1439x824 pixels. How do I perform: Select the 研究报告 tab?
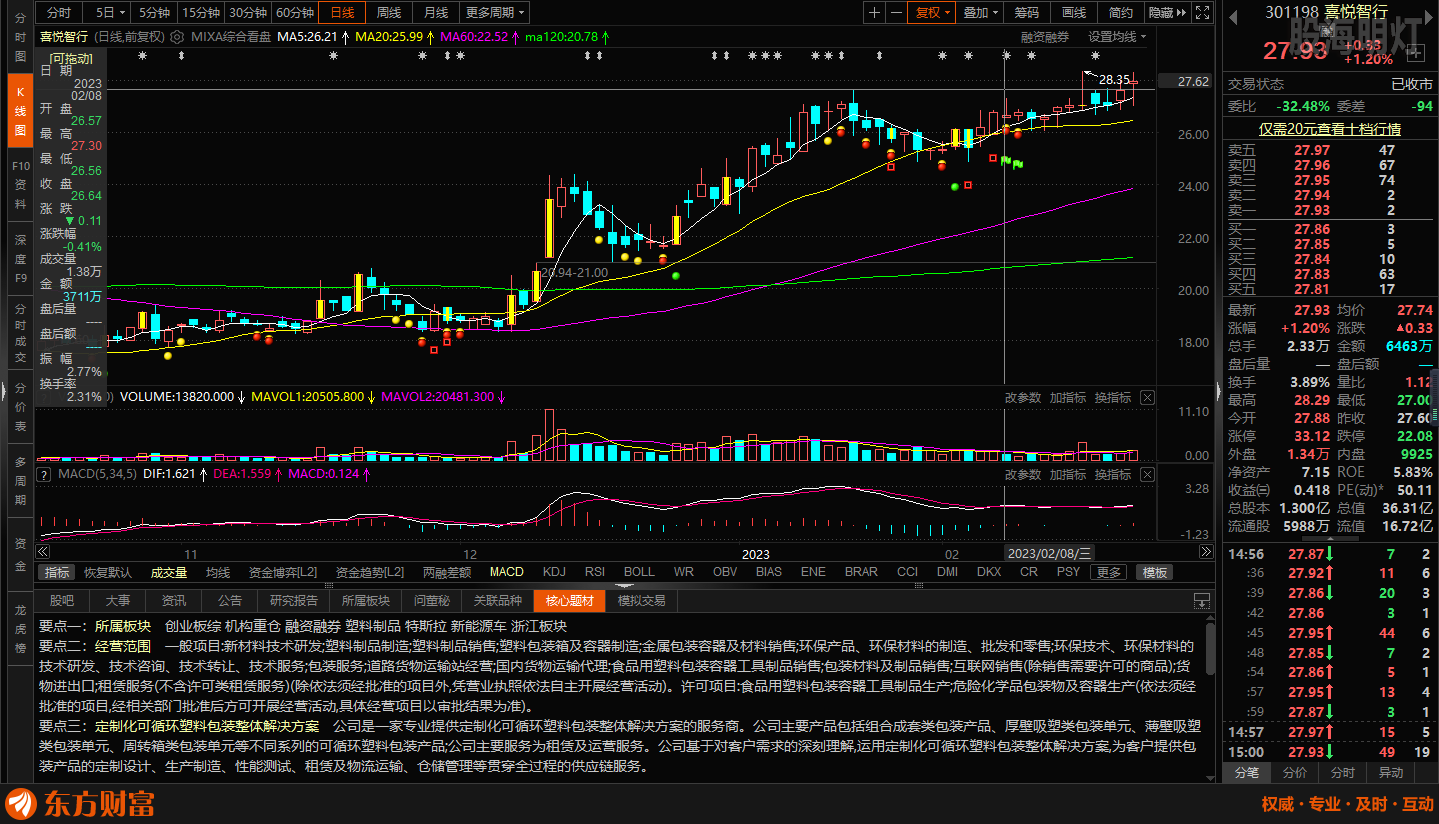click(x=294, y=600)
